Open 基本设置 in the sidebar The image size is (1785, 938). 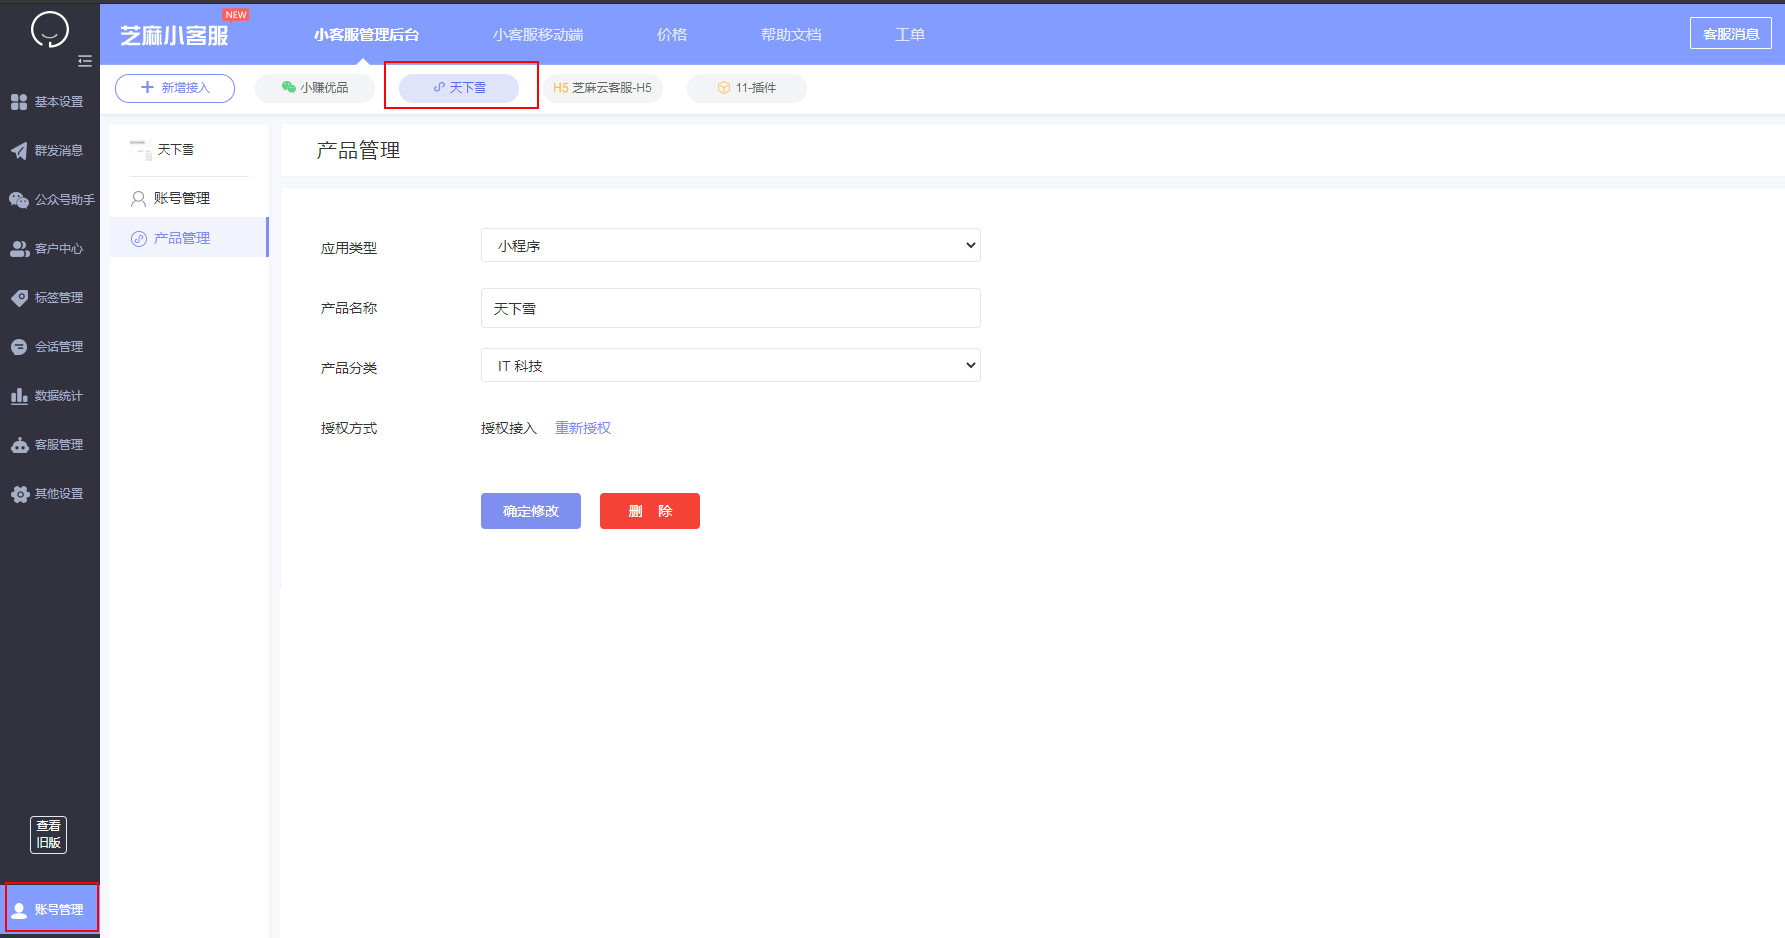pos(50,102)
